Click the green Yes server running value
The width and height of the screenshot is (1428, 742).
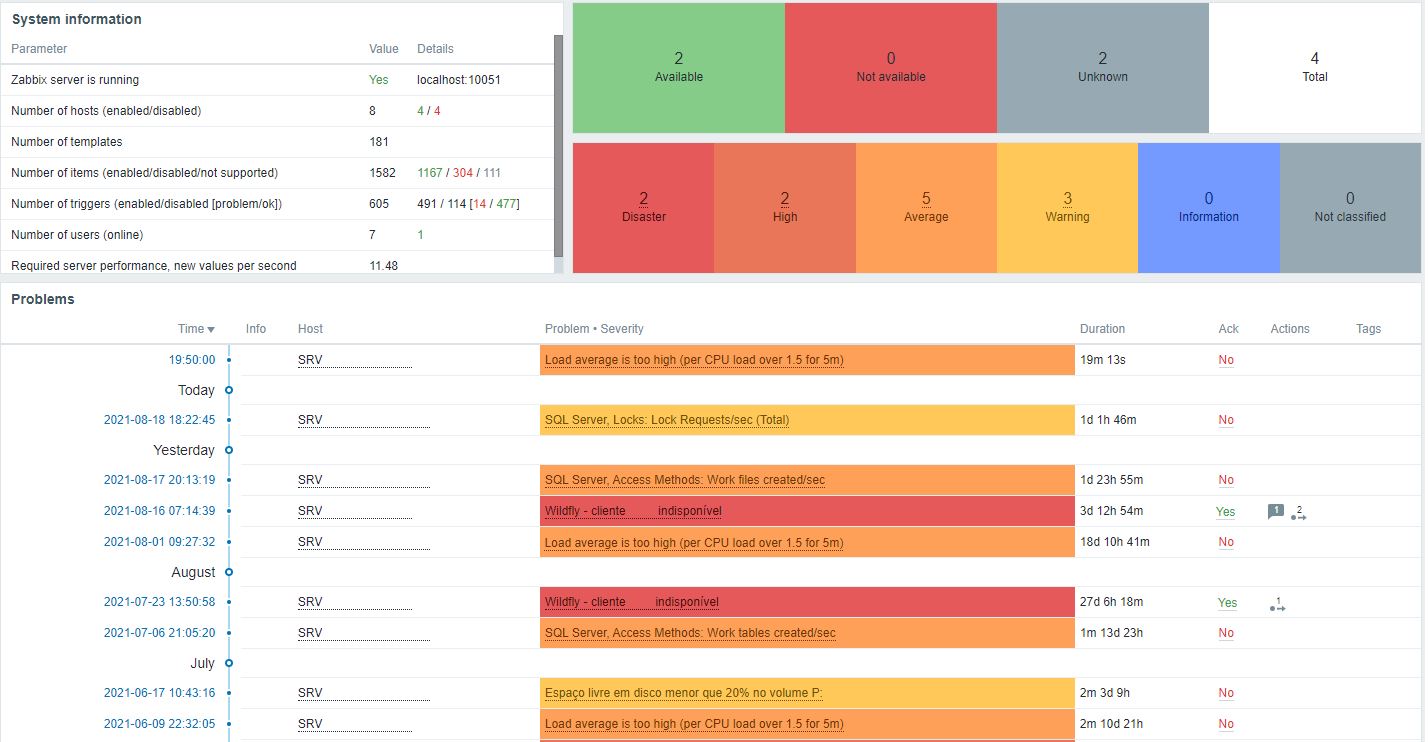coord(379,80)
